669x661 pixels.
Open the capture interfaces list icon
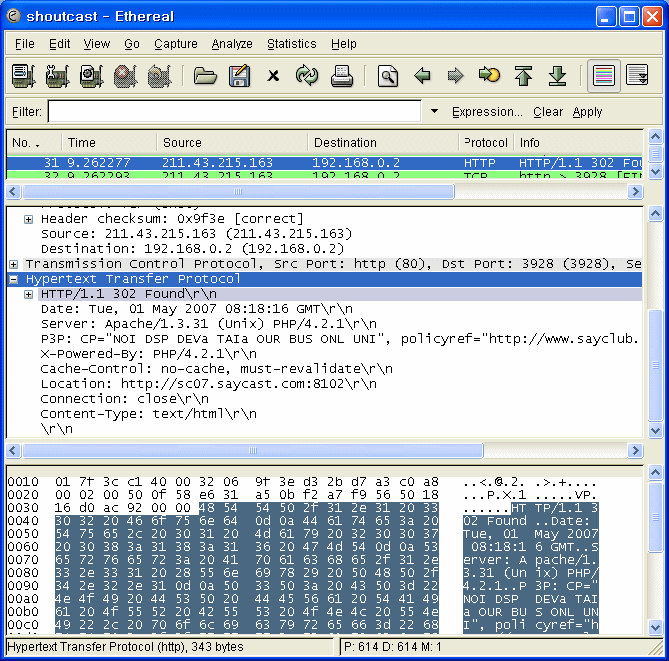coord(23,76)
